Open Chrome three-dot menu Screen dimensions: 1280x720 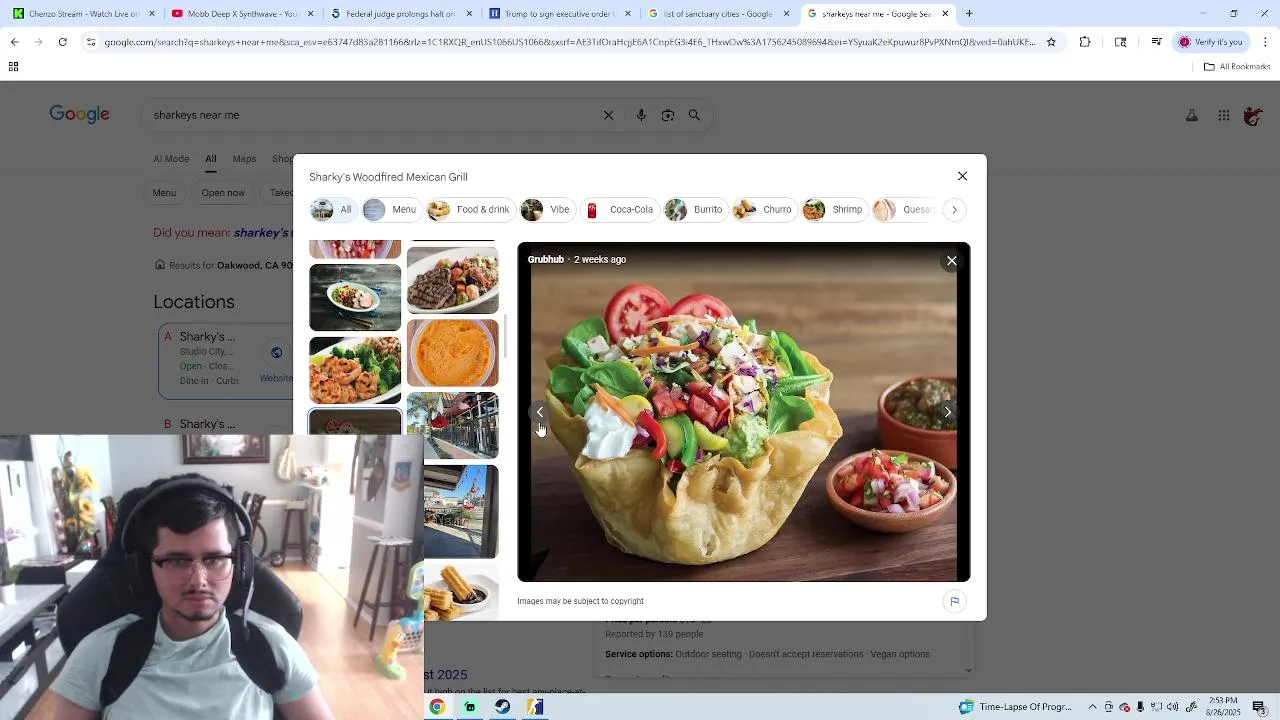[x=1265, y=42]
